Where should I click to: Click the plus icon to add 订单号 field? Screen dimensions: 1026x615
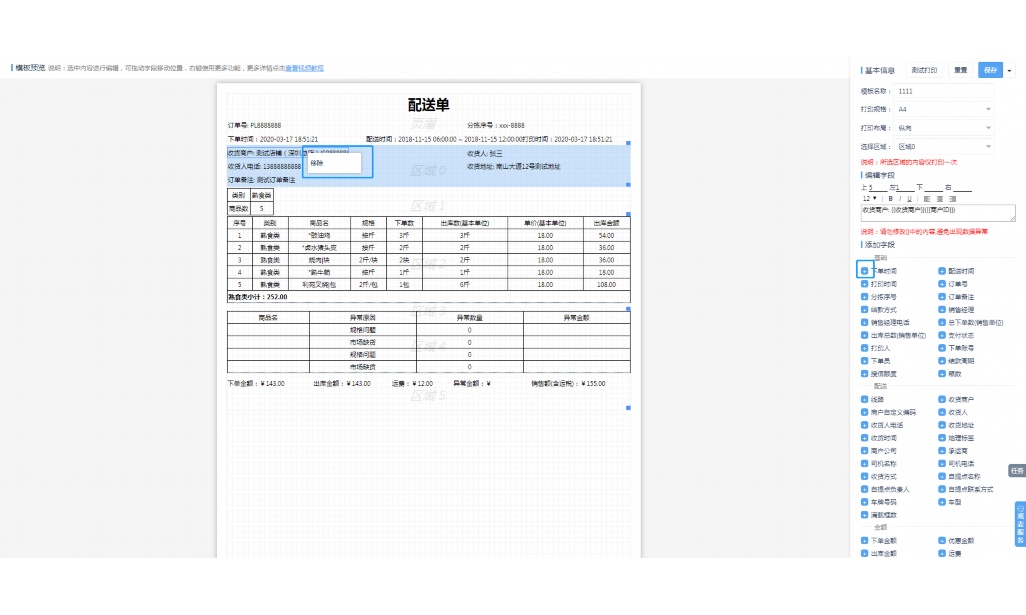[941, 284]
